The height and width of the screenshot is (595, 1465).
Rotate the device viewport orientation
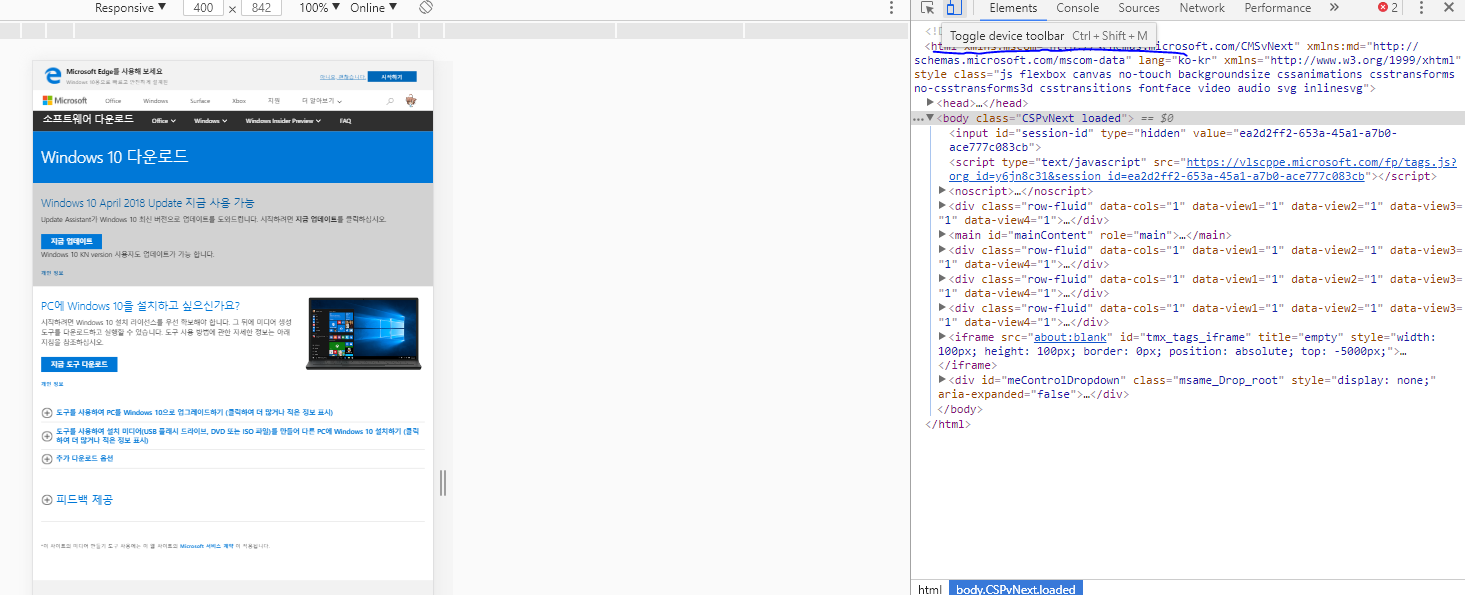click(425, 8)
